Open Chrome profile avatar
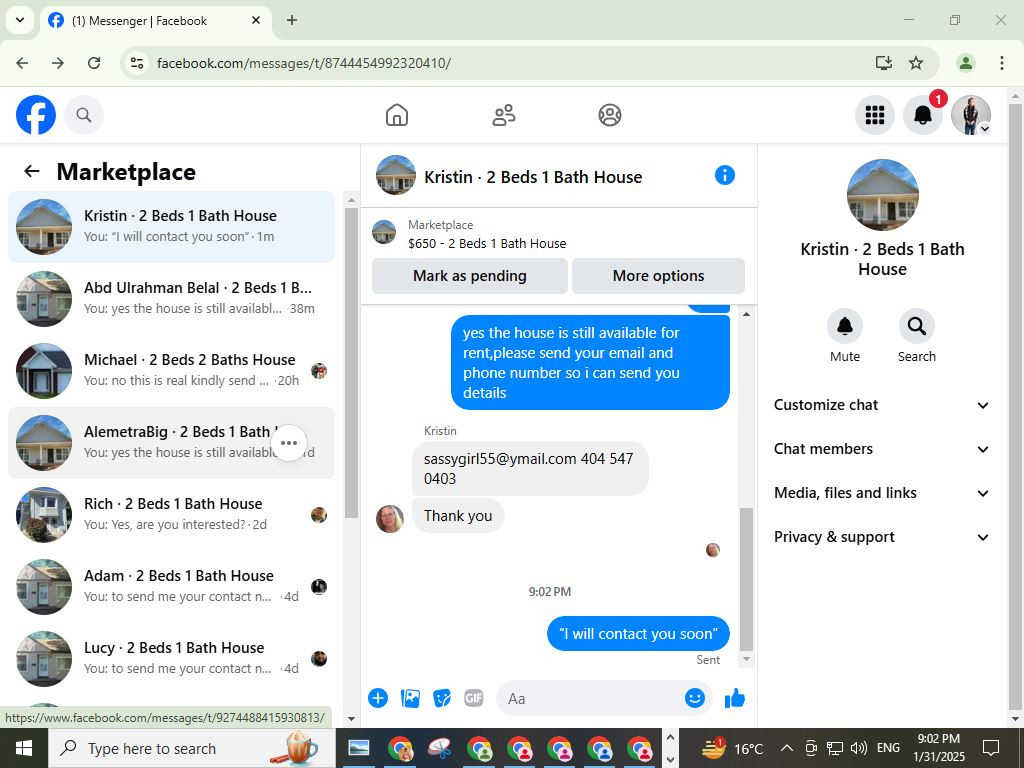 pos(965,63)
